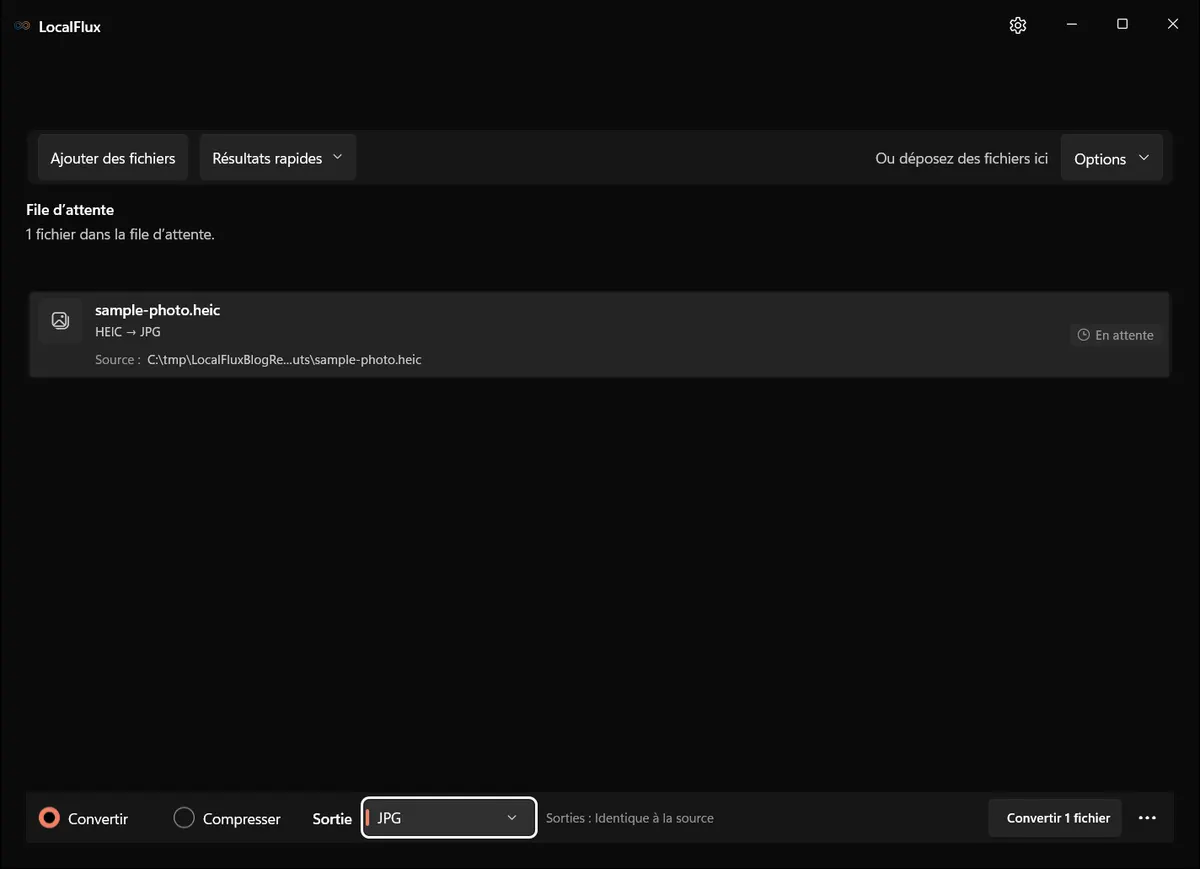Click the Ou déposez des fichiers ici drop area
The width and height of the screenshot is (1200, 869).
[961, 158]
